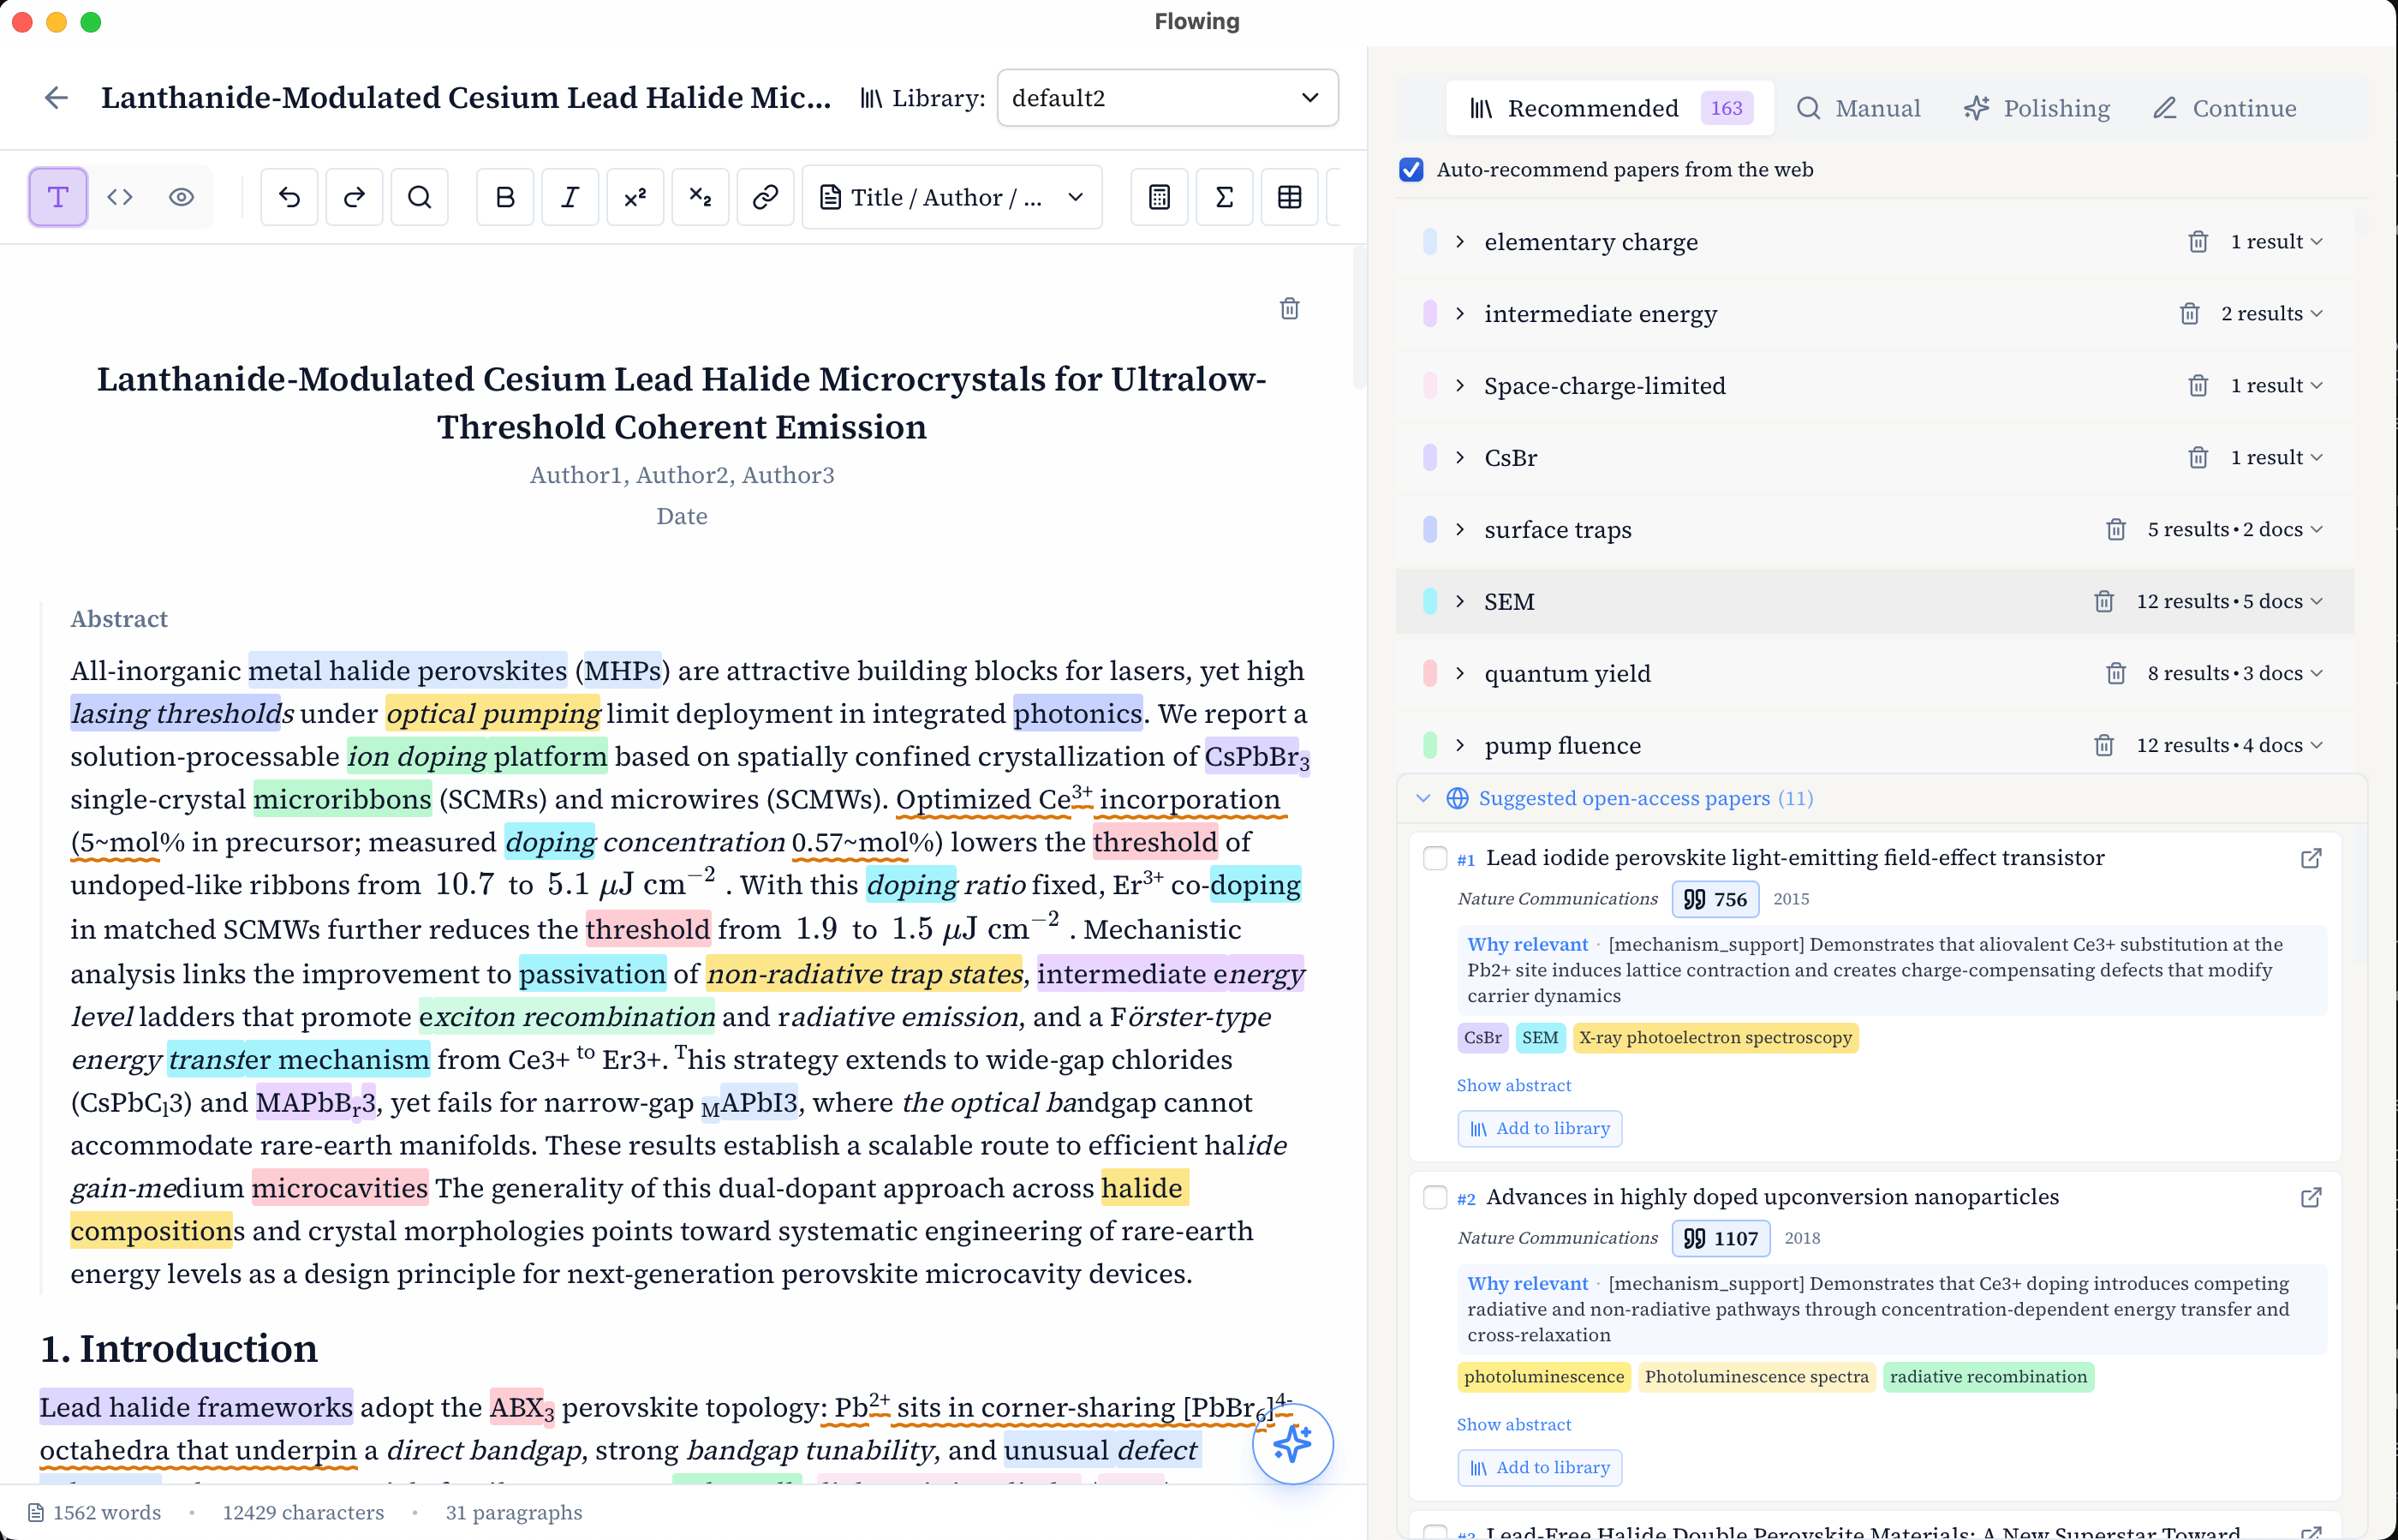
Task: Click the 1562 words status entry
Action: pos(95,1512)
